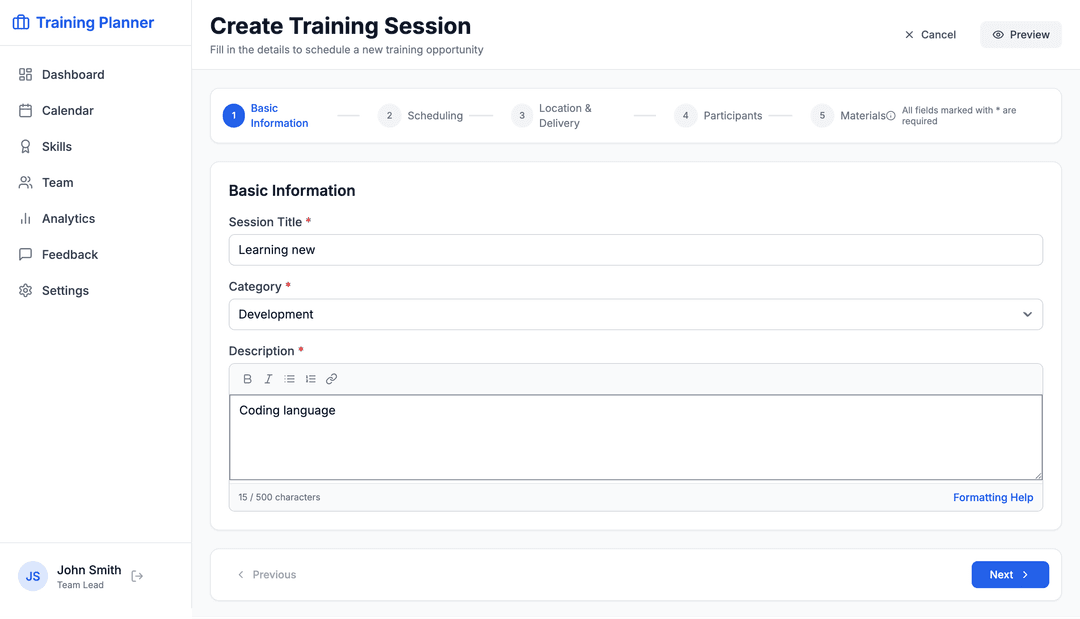Insert a numbered list in the description
Viewport: 1080px width, 619px height.
[x=310, y=378]
